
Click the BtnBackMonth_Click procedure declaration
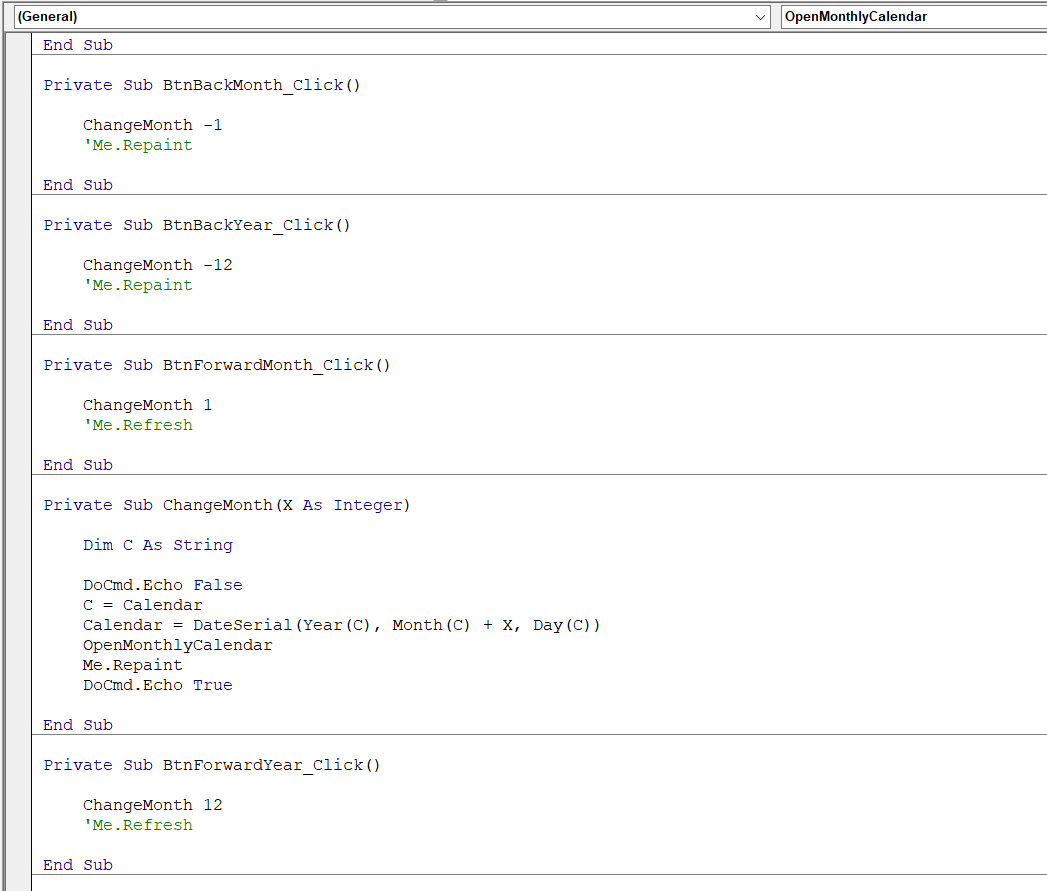(x=201, y=85)
